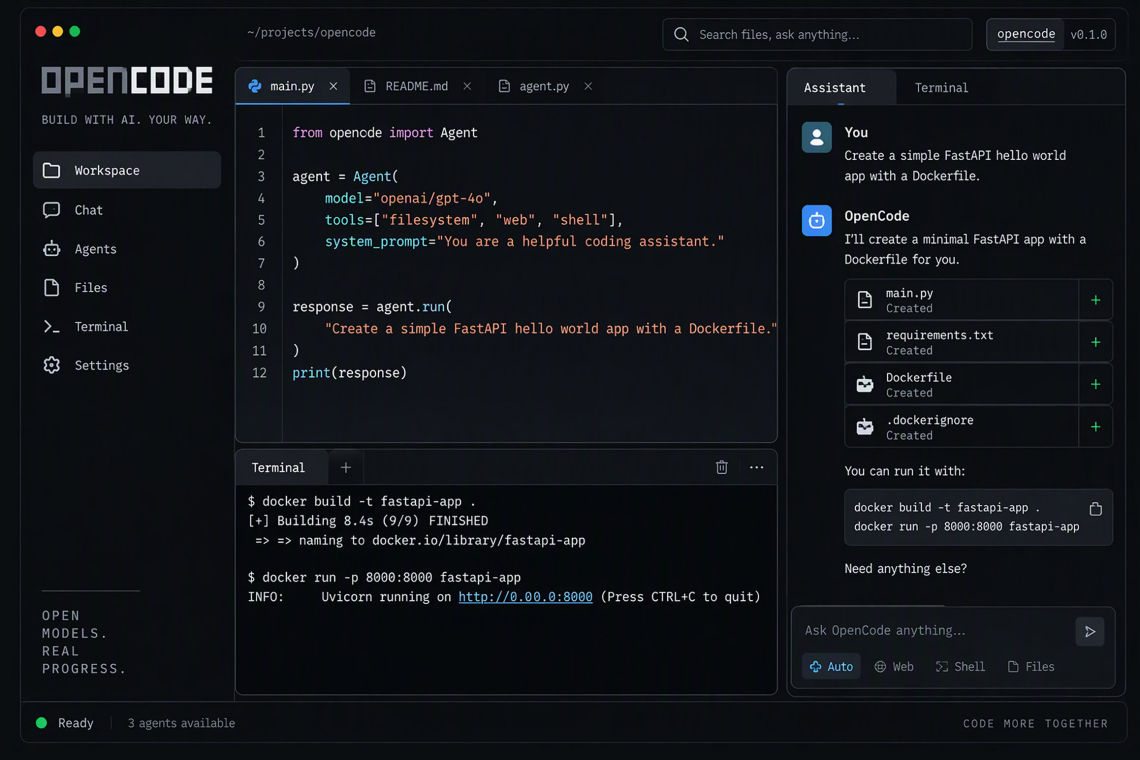Click line number 10 in editor gutter

[260, 329]
